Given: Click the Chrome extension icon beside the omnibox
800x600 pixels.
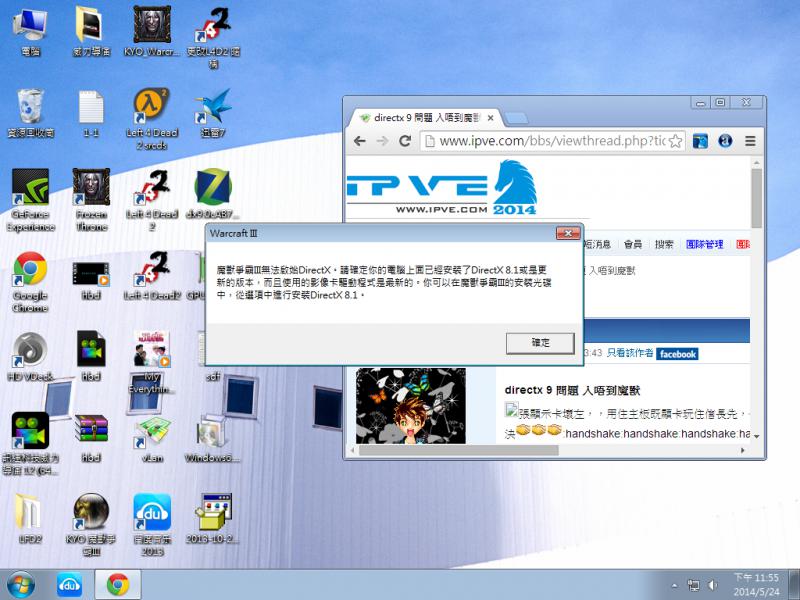Looking at the screenshot, I should coord(700,142).
